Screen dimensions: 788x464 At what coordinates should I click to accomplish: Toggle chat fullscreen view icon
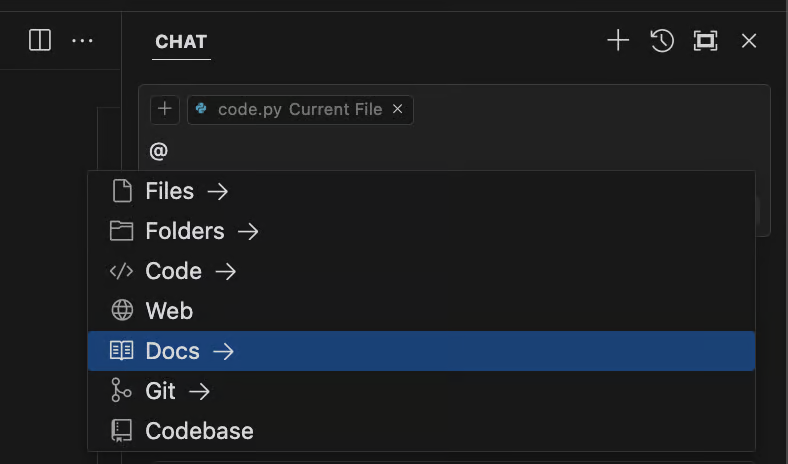click(706, 41)
